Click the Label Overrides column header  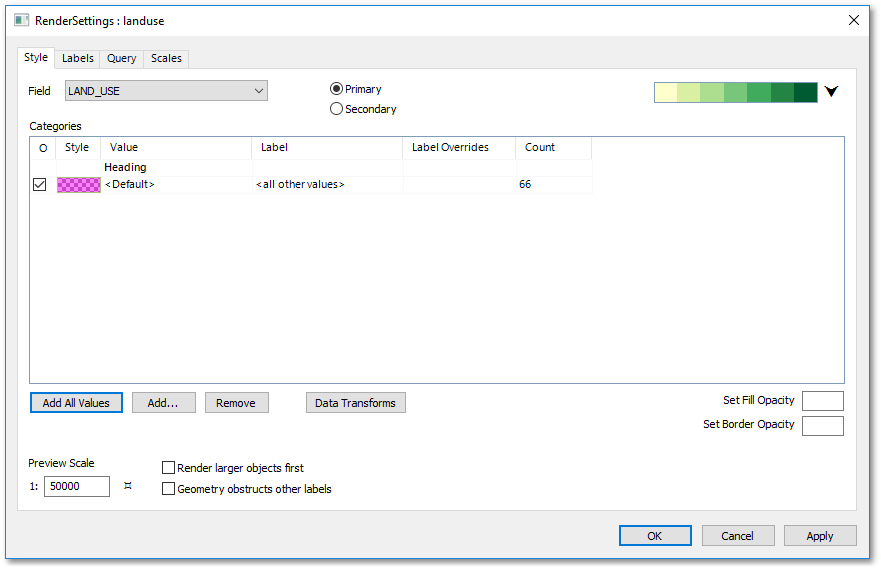coord(459,147)
